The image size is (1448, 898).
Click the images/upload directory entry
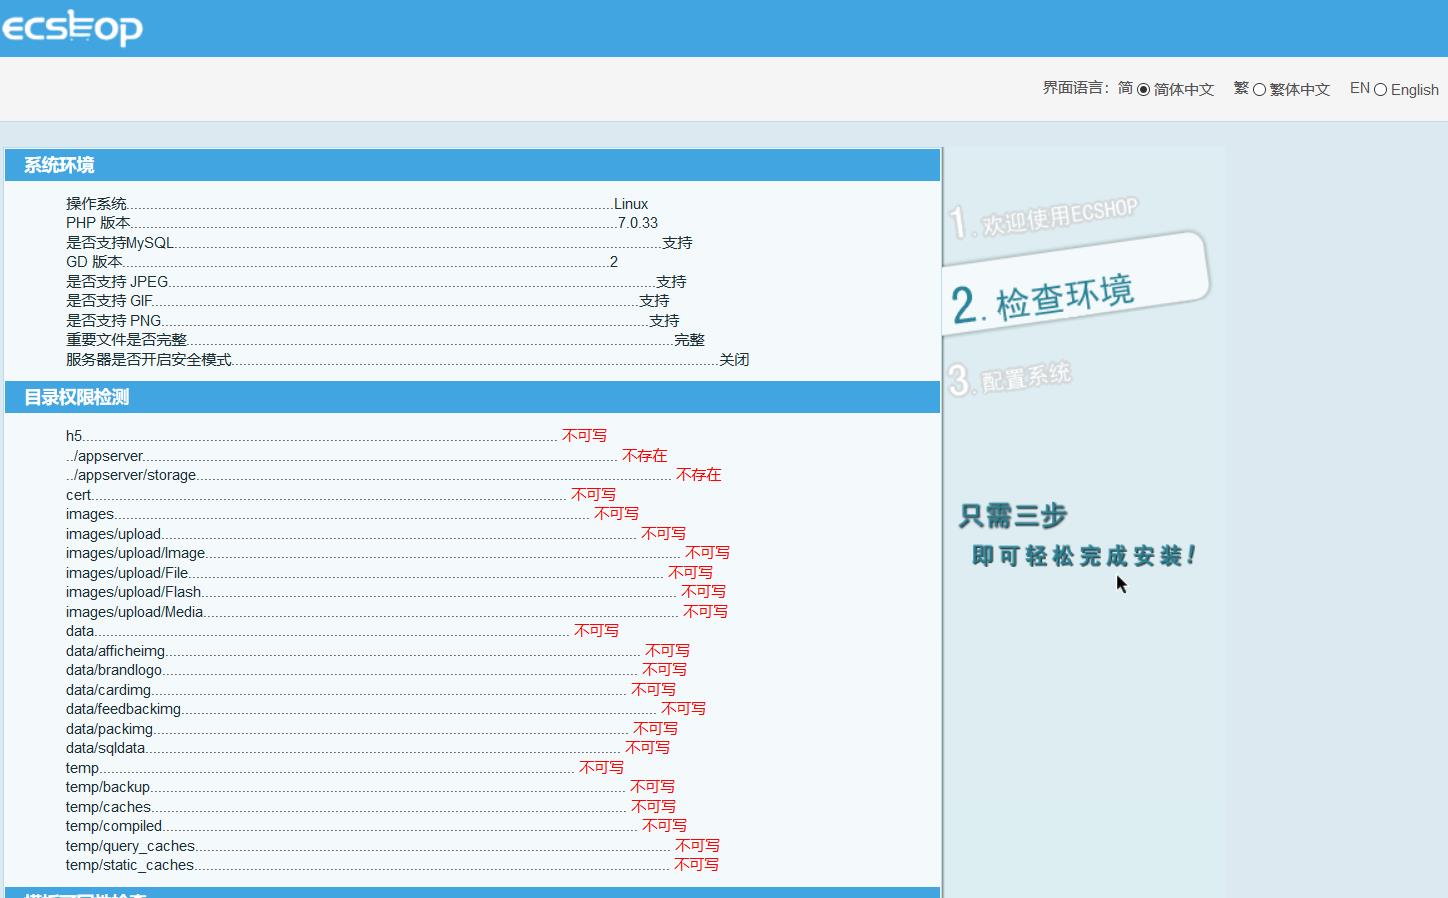tap(114, 534)
